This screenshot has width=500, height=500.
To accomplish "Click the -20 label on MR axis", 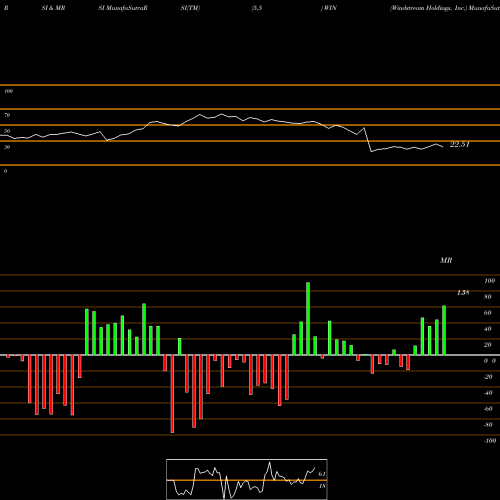I will tap(488, 377).
